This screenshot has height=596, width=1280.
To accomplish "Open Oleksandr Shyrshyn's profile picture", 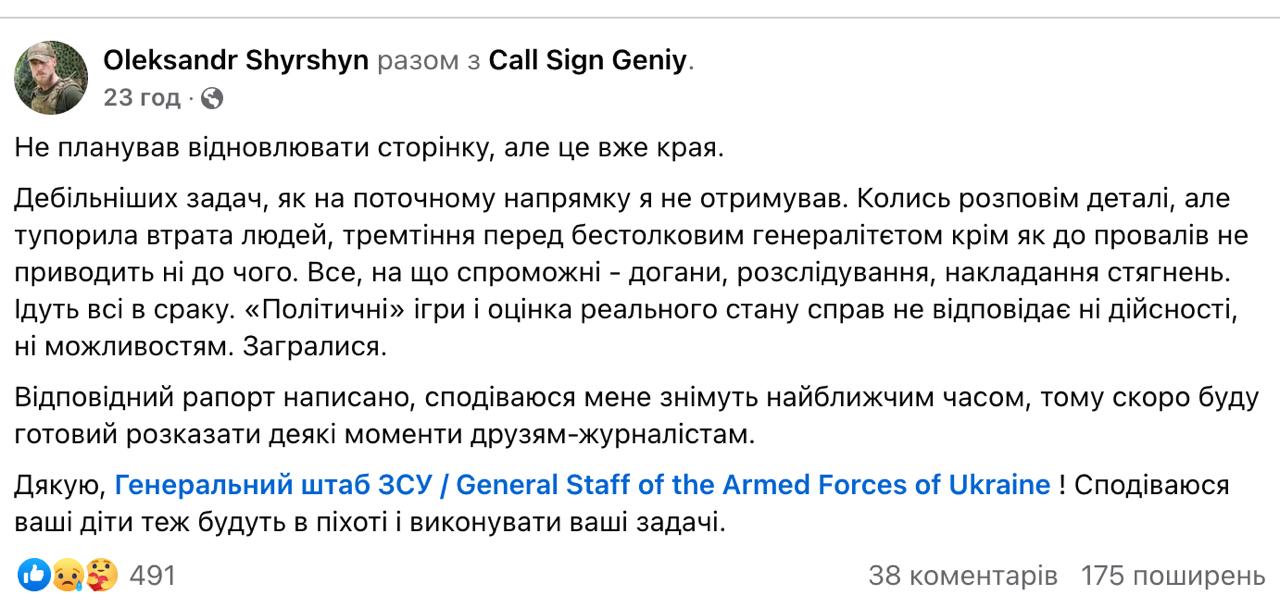I will pos(52,78).
